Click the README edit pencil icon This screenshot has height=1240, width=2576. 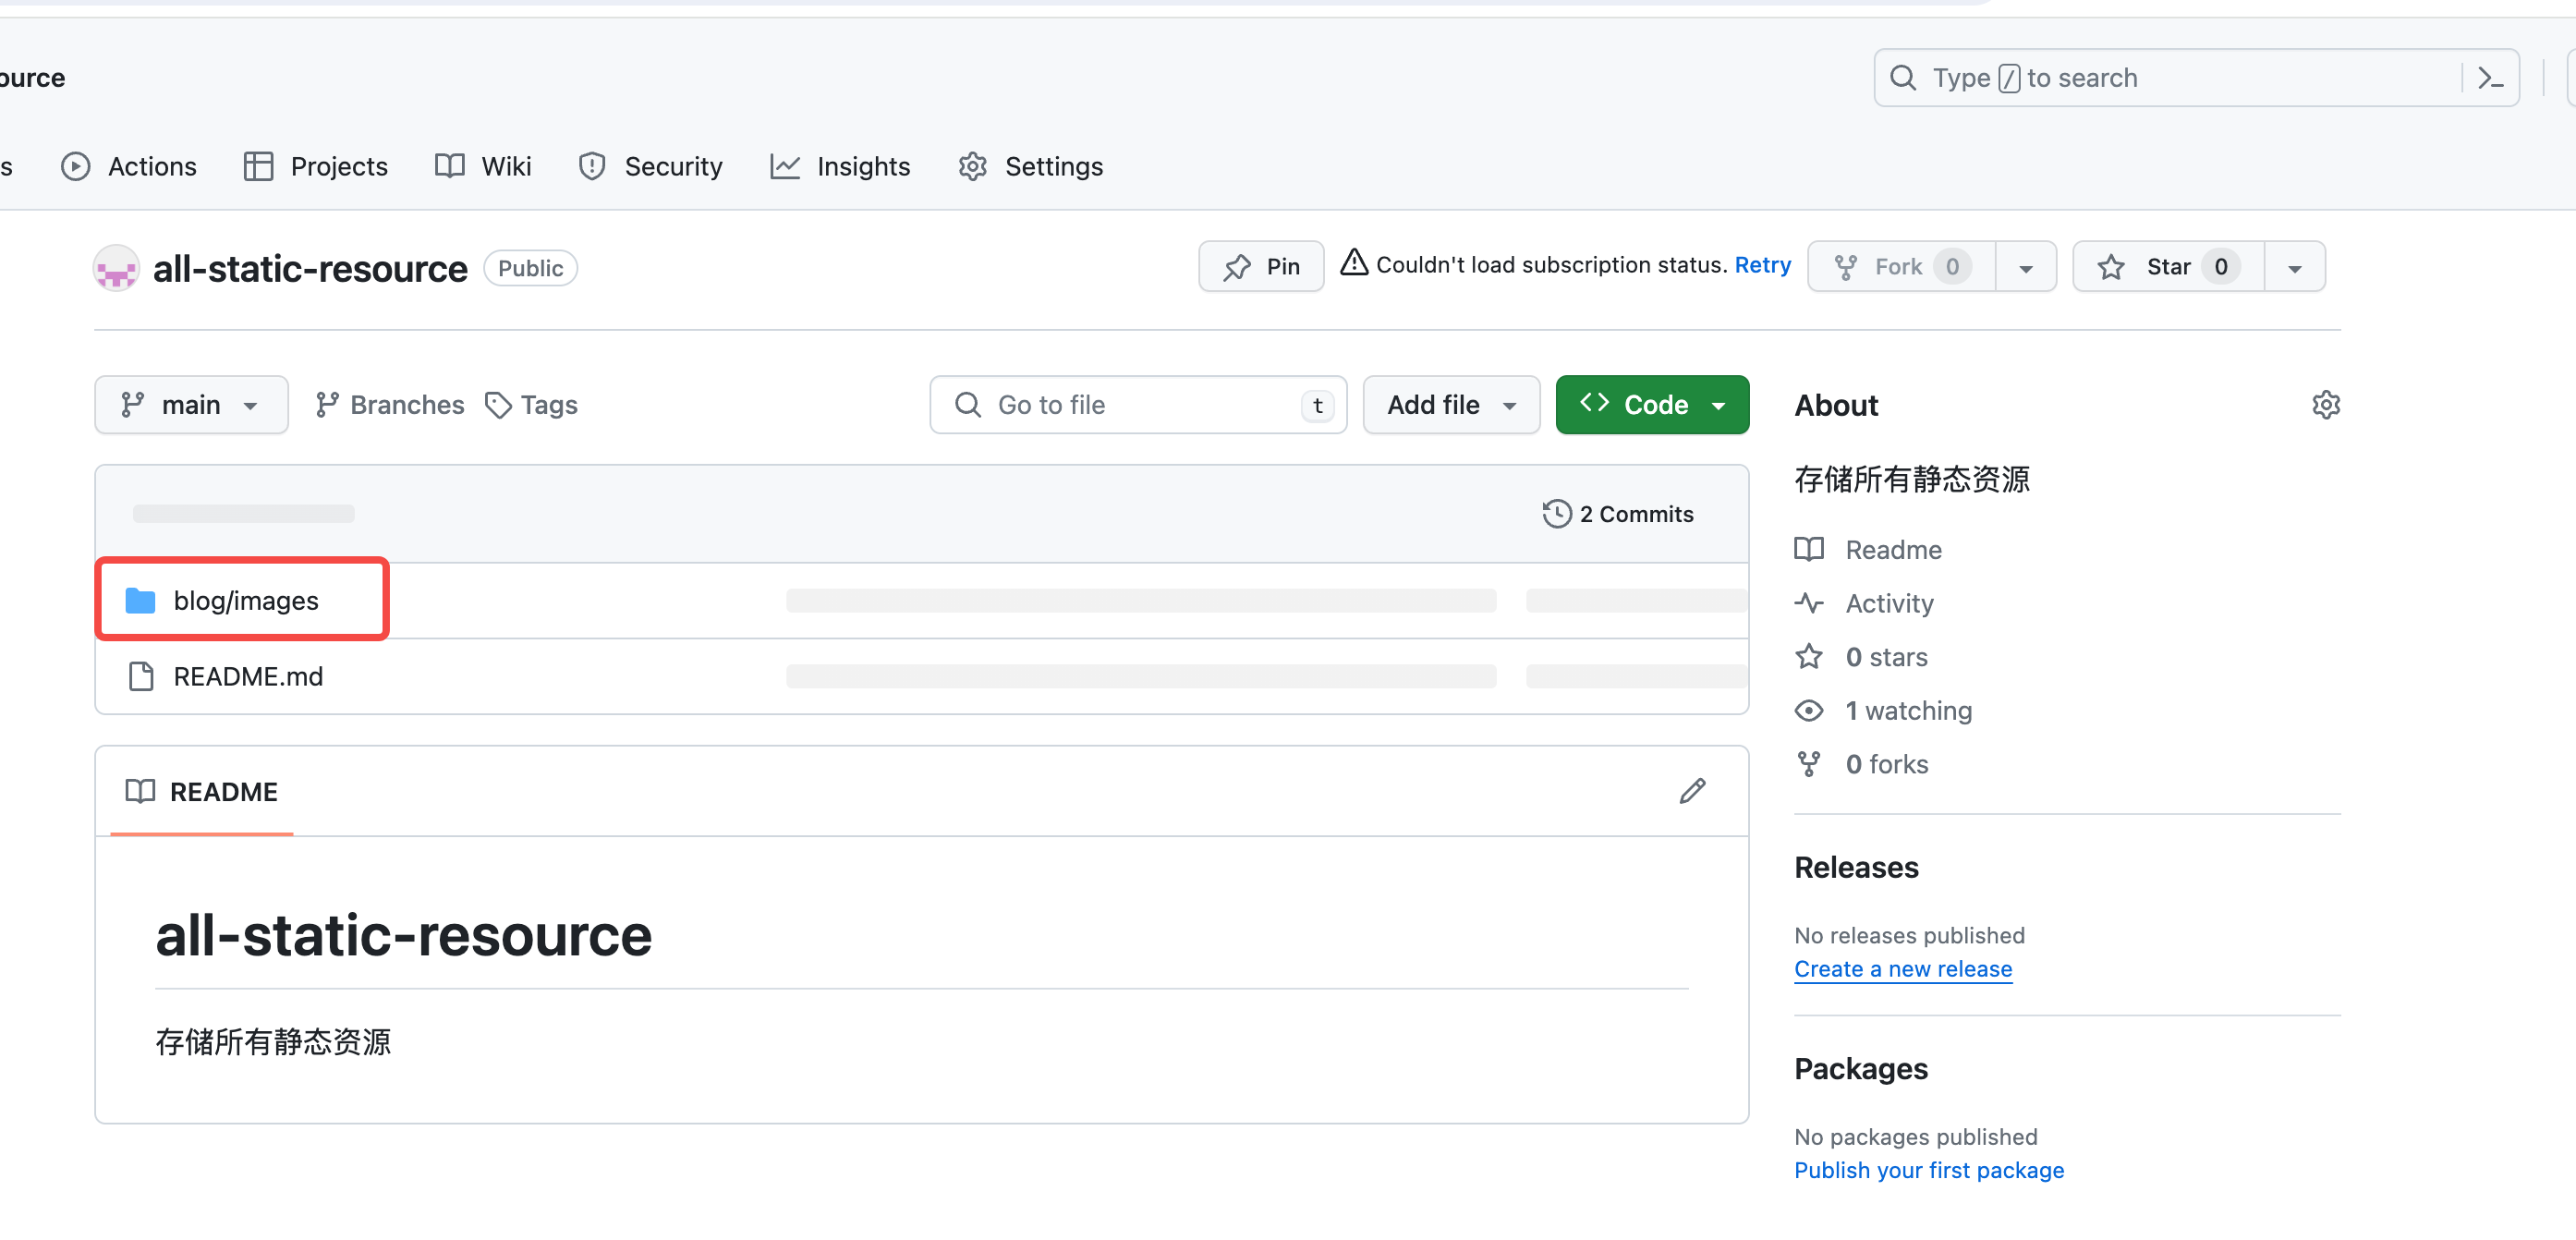pyautogui.click(x=1692, y=791)
